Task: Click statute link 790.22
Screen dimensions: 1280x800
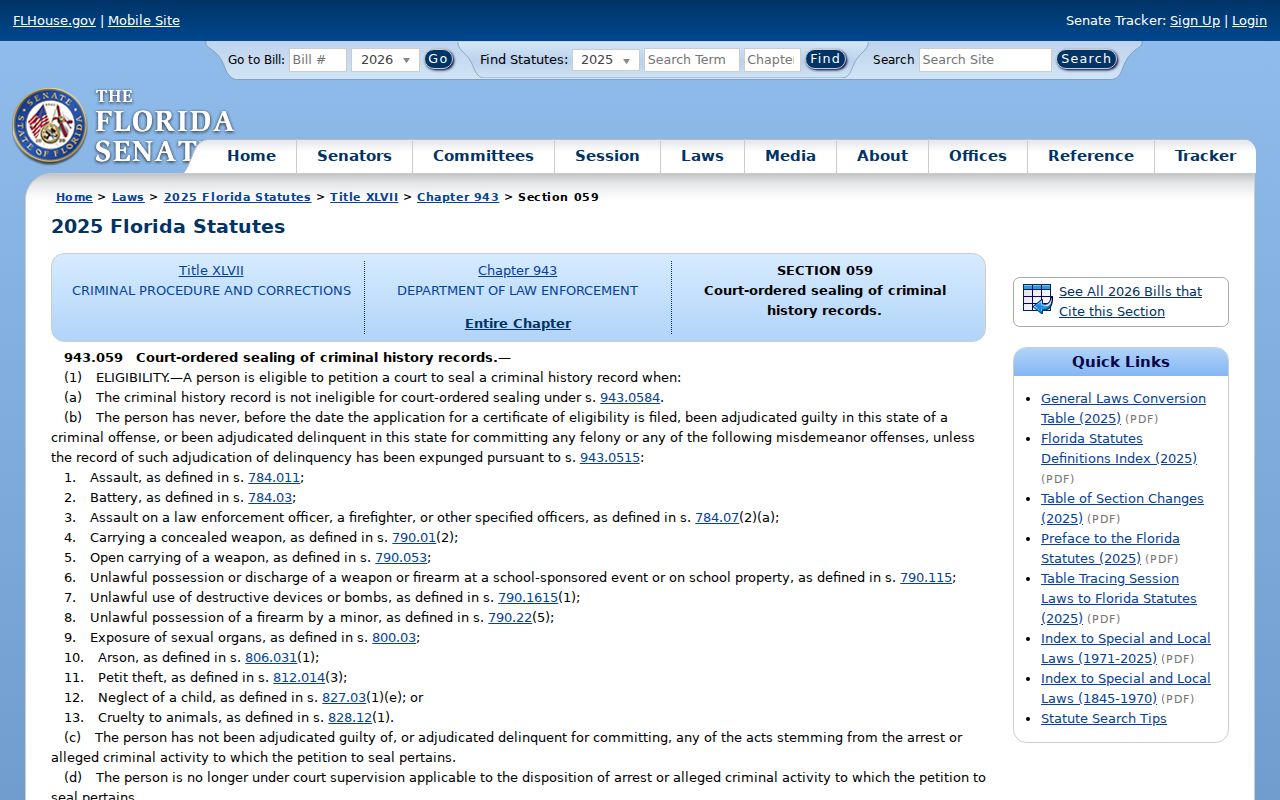Action: click(510, 618)
